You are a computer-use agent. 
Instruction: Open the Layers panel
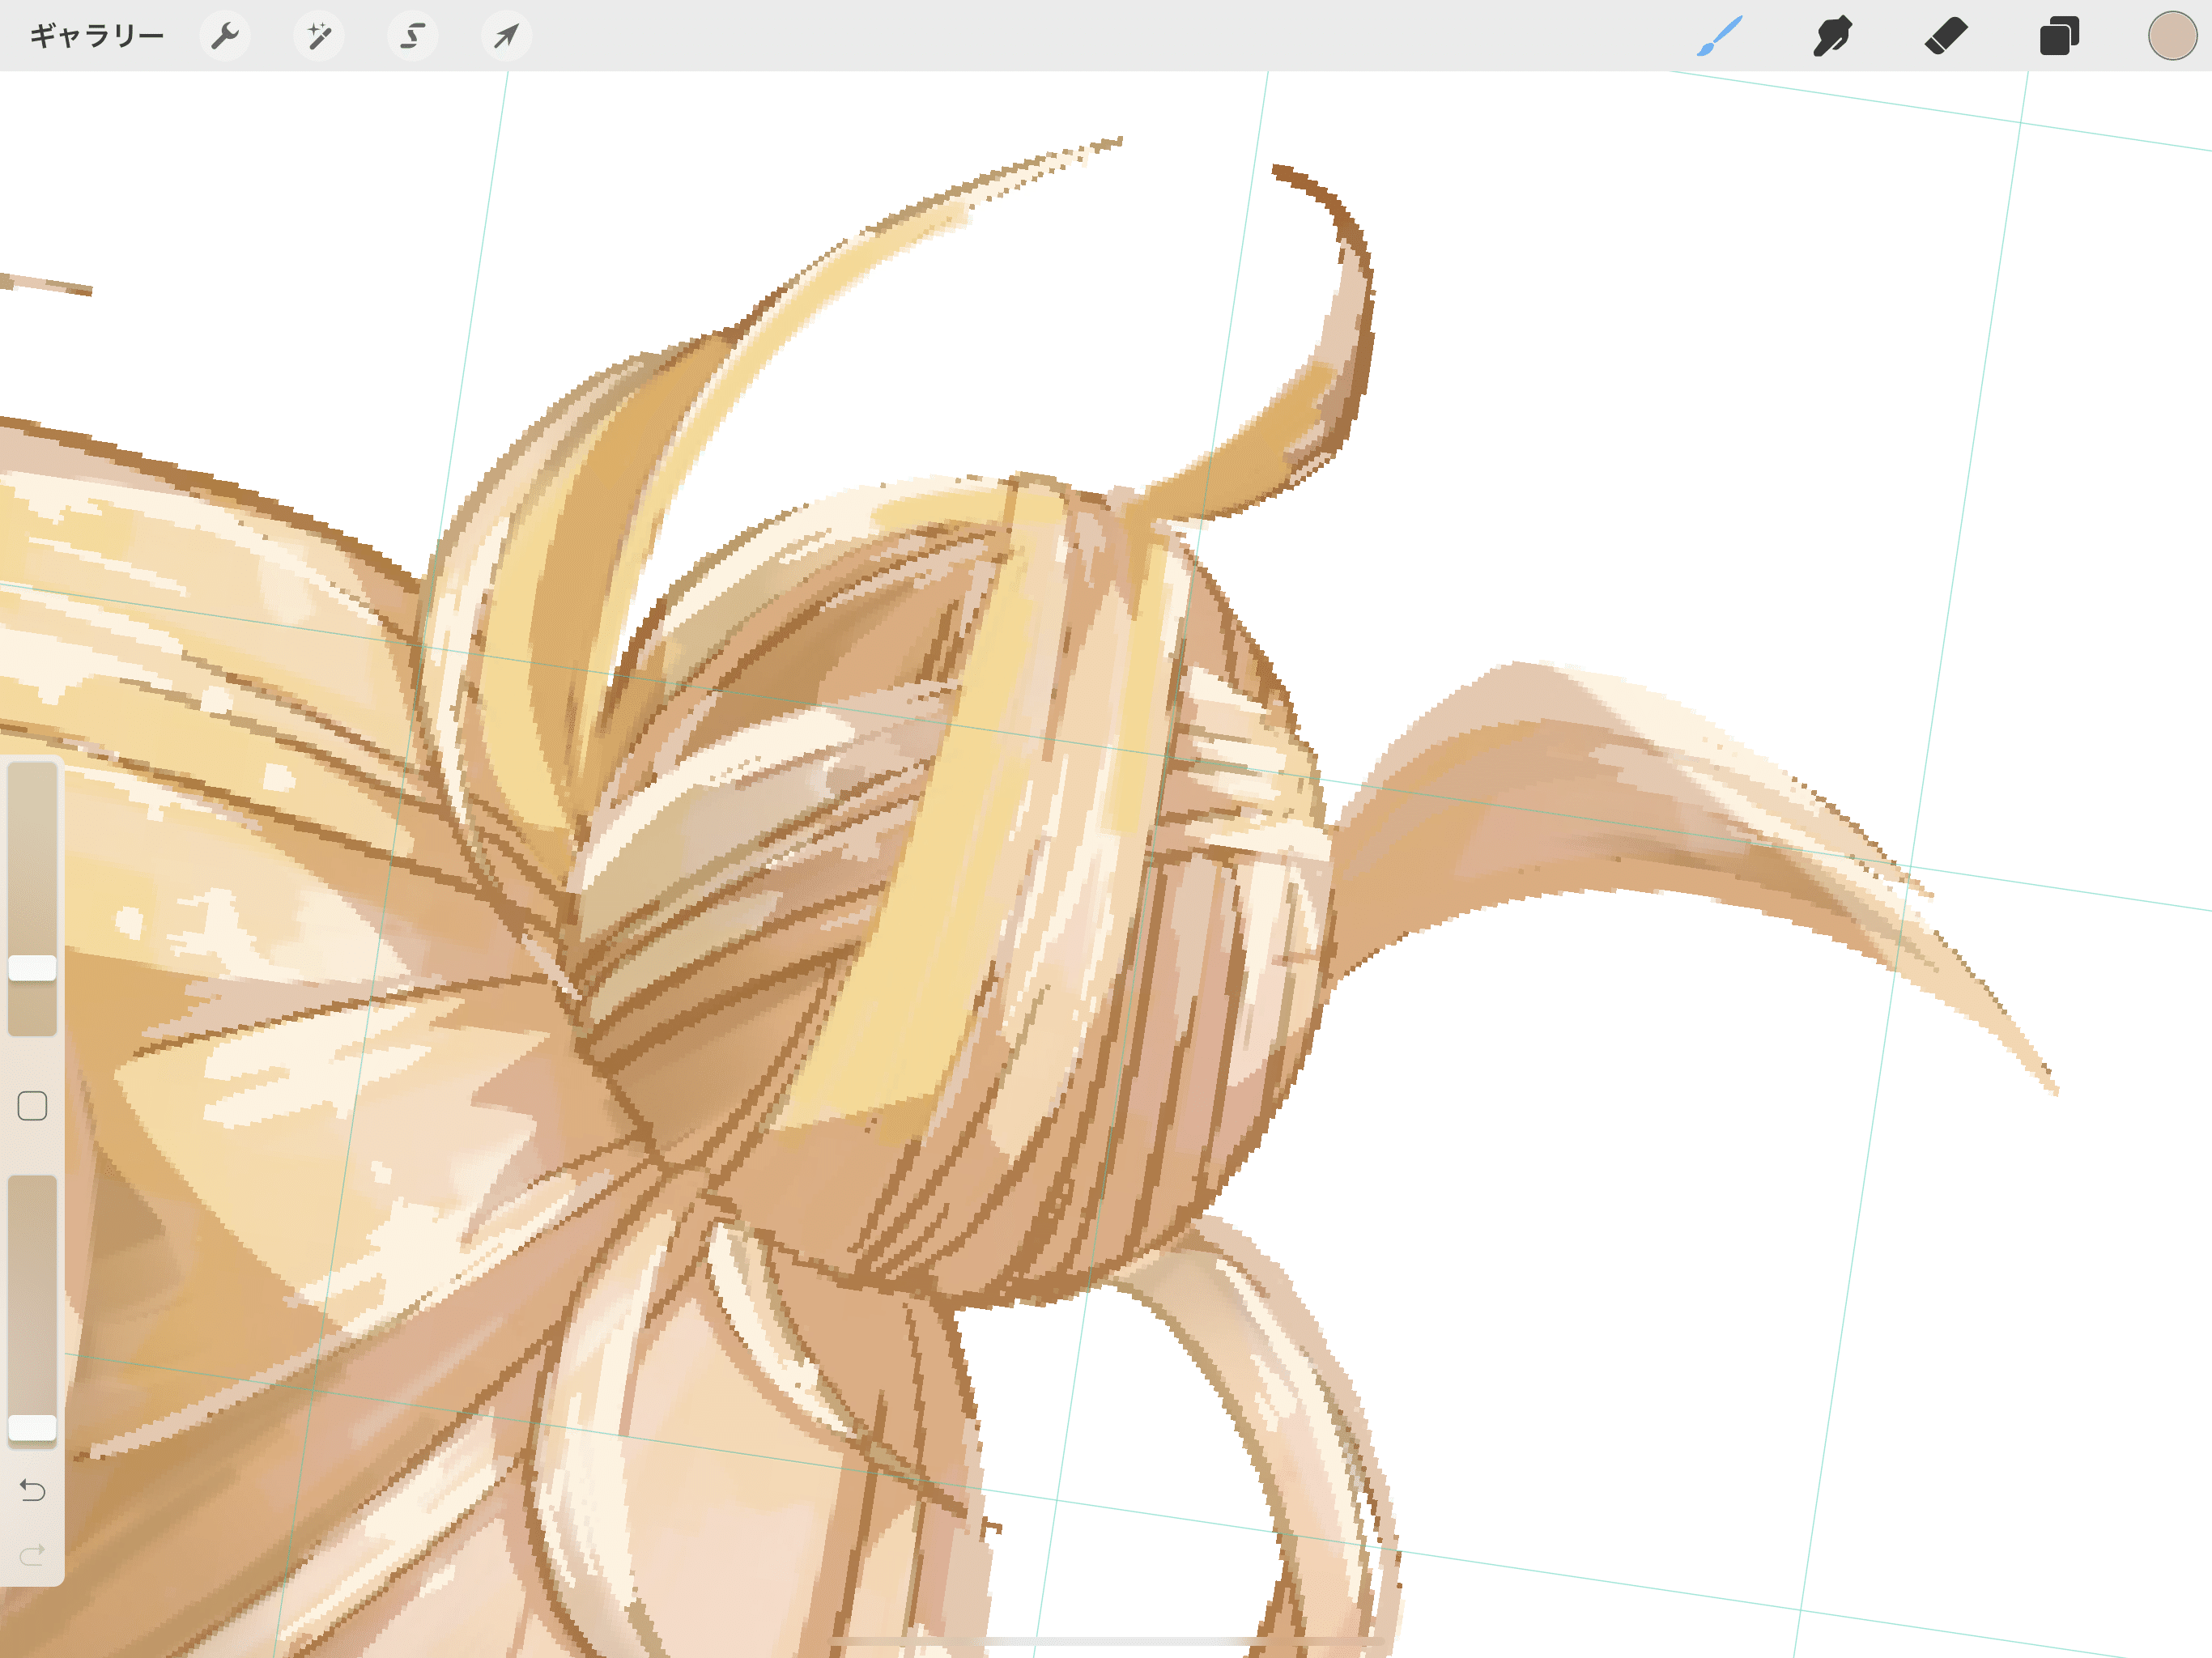click(2059, 36)
